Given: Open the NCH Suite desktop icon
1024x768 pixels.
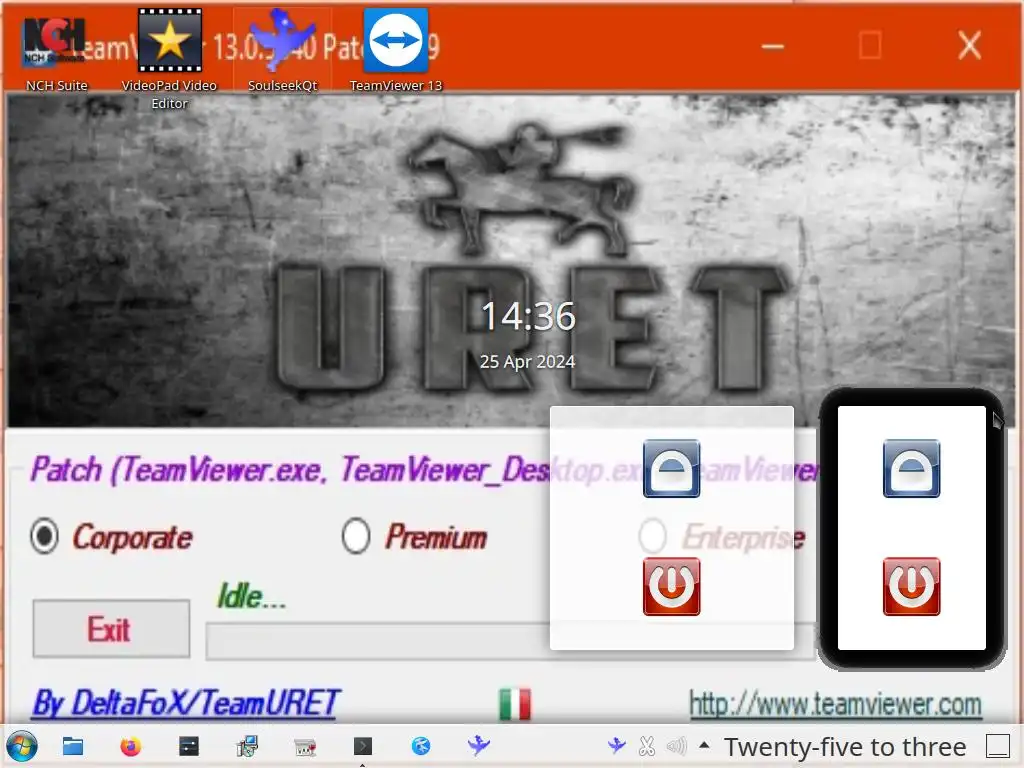Looking at the screenshot, I should (56, 51).
